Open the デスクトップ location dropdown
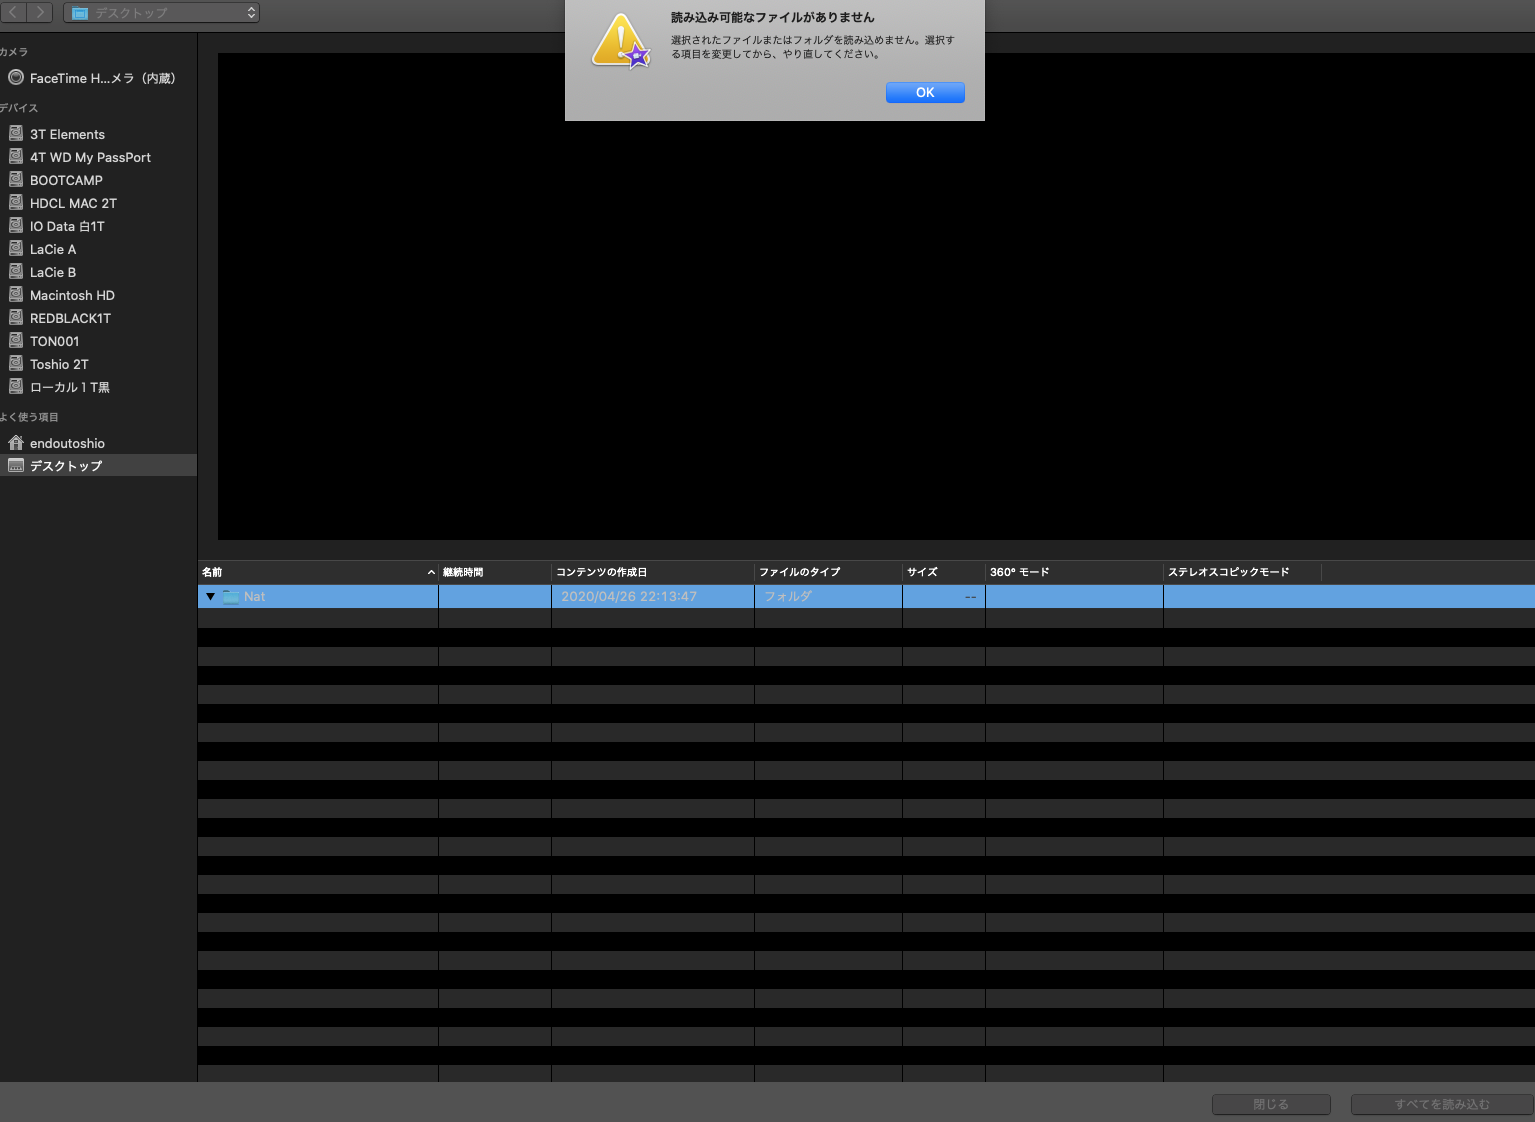 [162, 13]
